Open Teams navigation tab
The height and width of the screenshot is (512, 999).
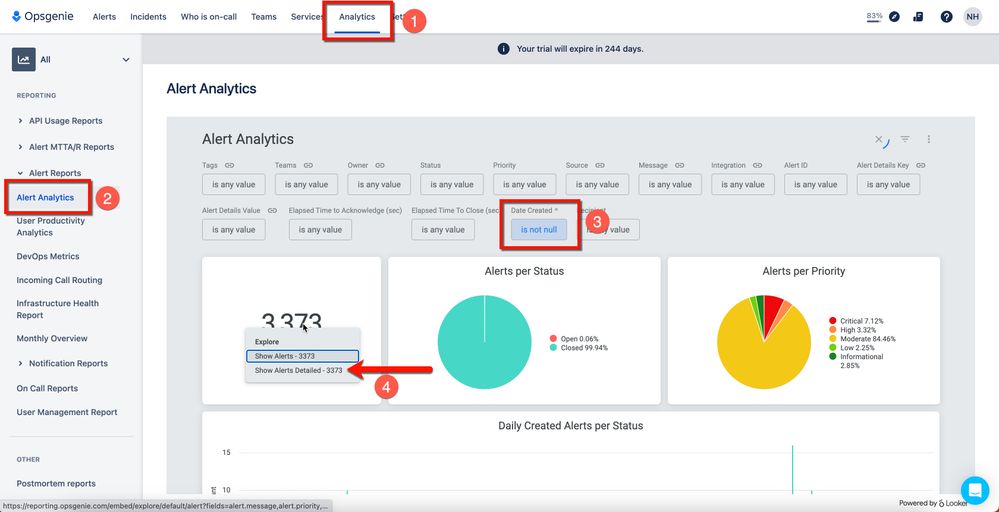point(264,17)
